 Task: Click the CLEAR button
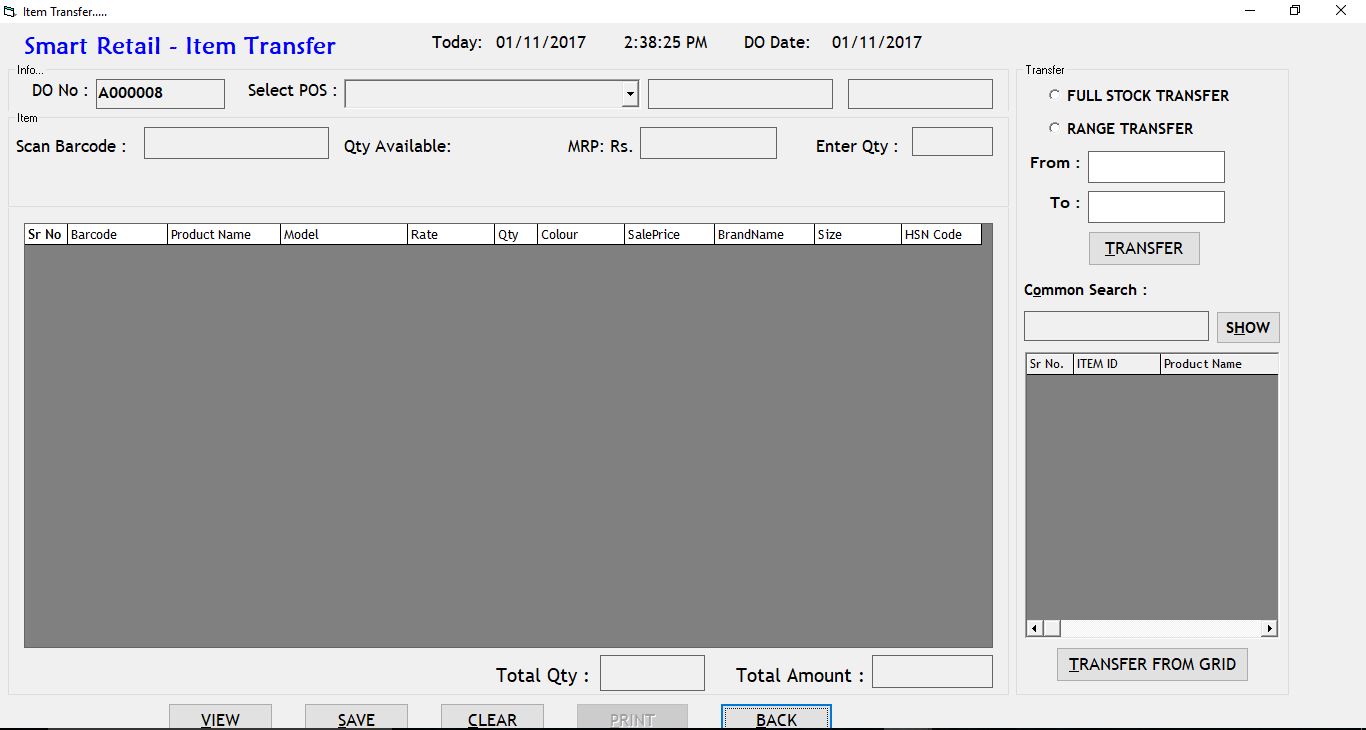click(492, 718)
